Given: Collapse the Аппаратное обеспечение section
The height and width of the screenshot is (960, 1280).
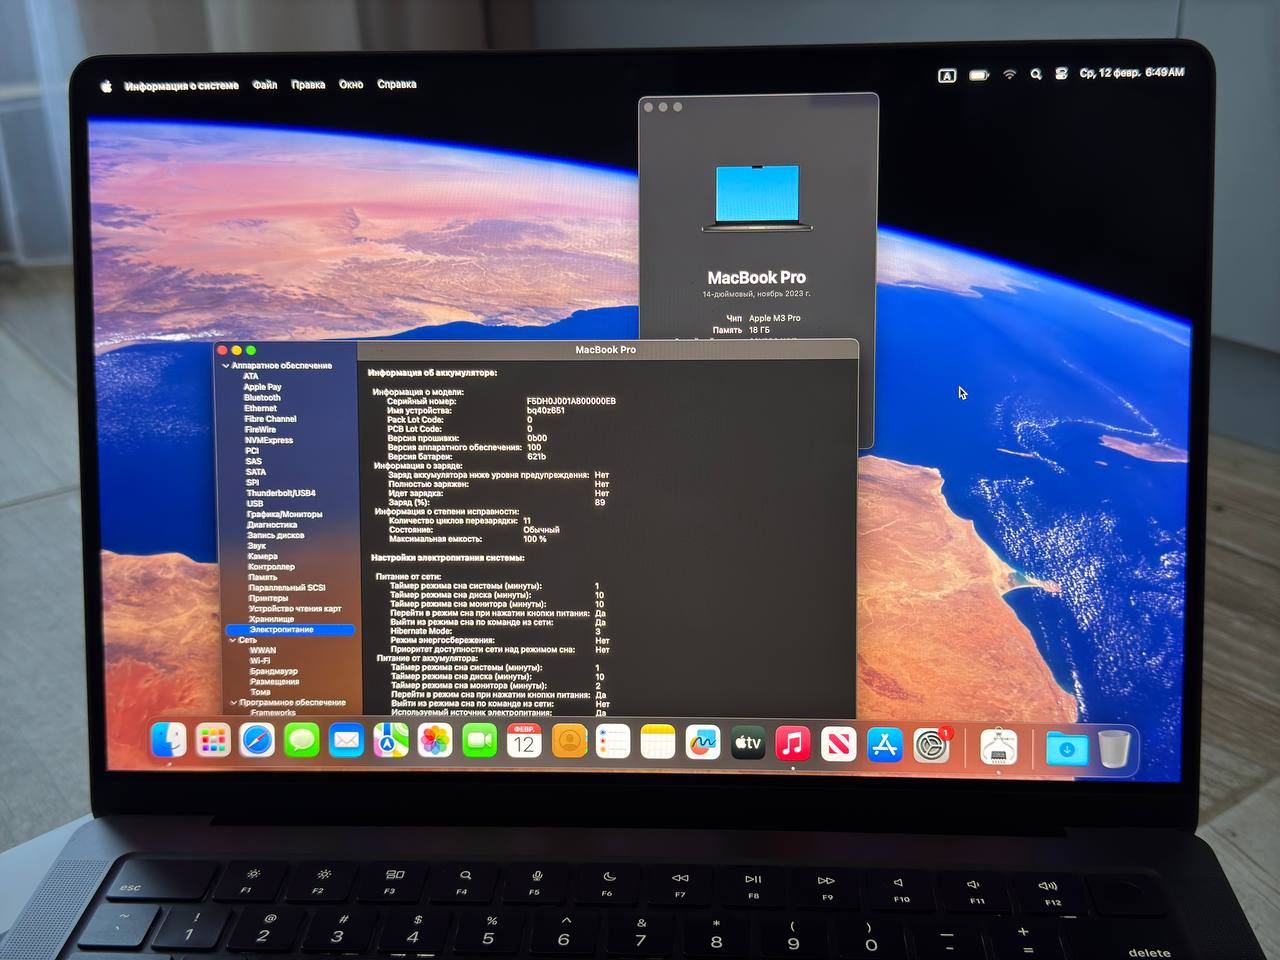Looking at the screenshot, I should point(225,366).
